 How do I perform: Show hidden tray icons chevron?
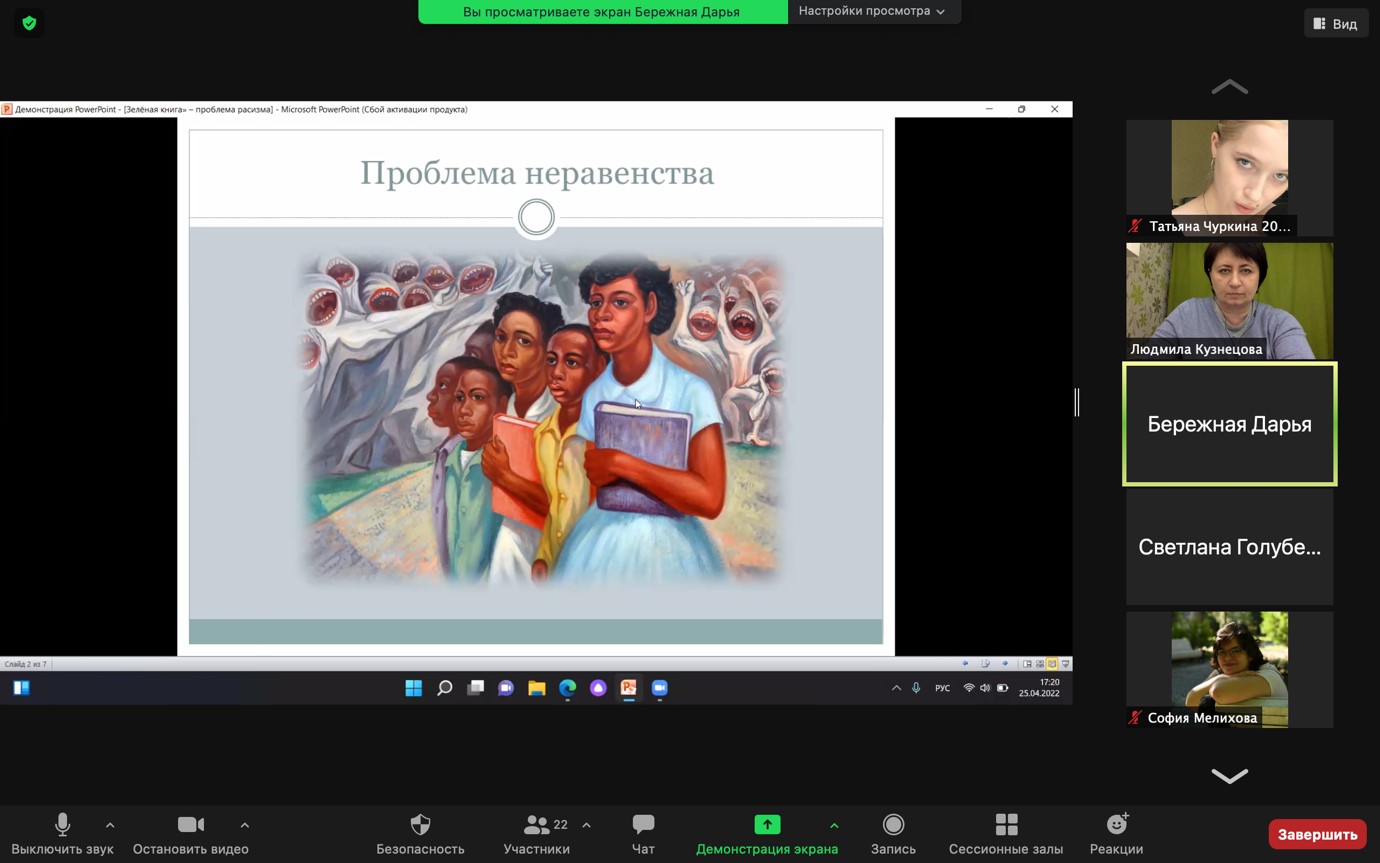896,688
